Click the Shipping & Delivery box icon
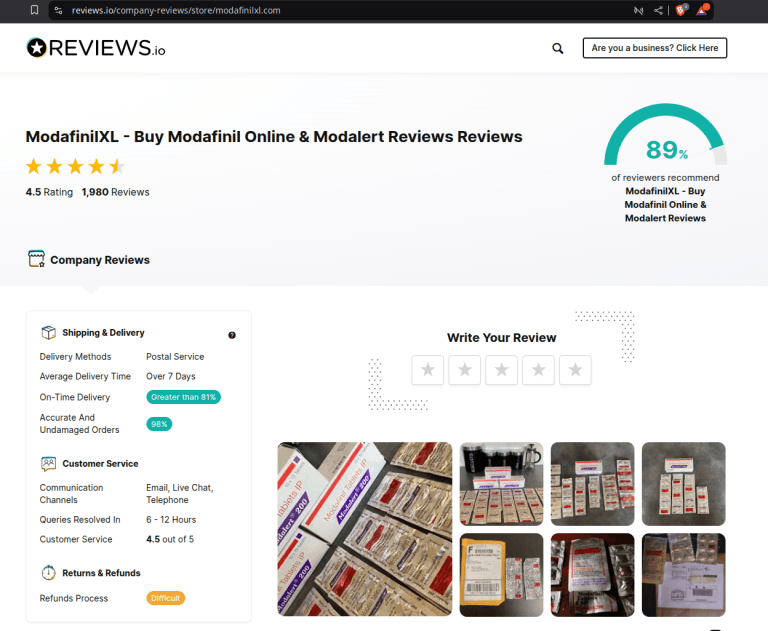Viewport: 768px width, 631px height. point(48,333)
